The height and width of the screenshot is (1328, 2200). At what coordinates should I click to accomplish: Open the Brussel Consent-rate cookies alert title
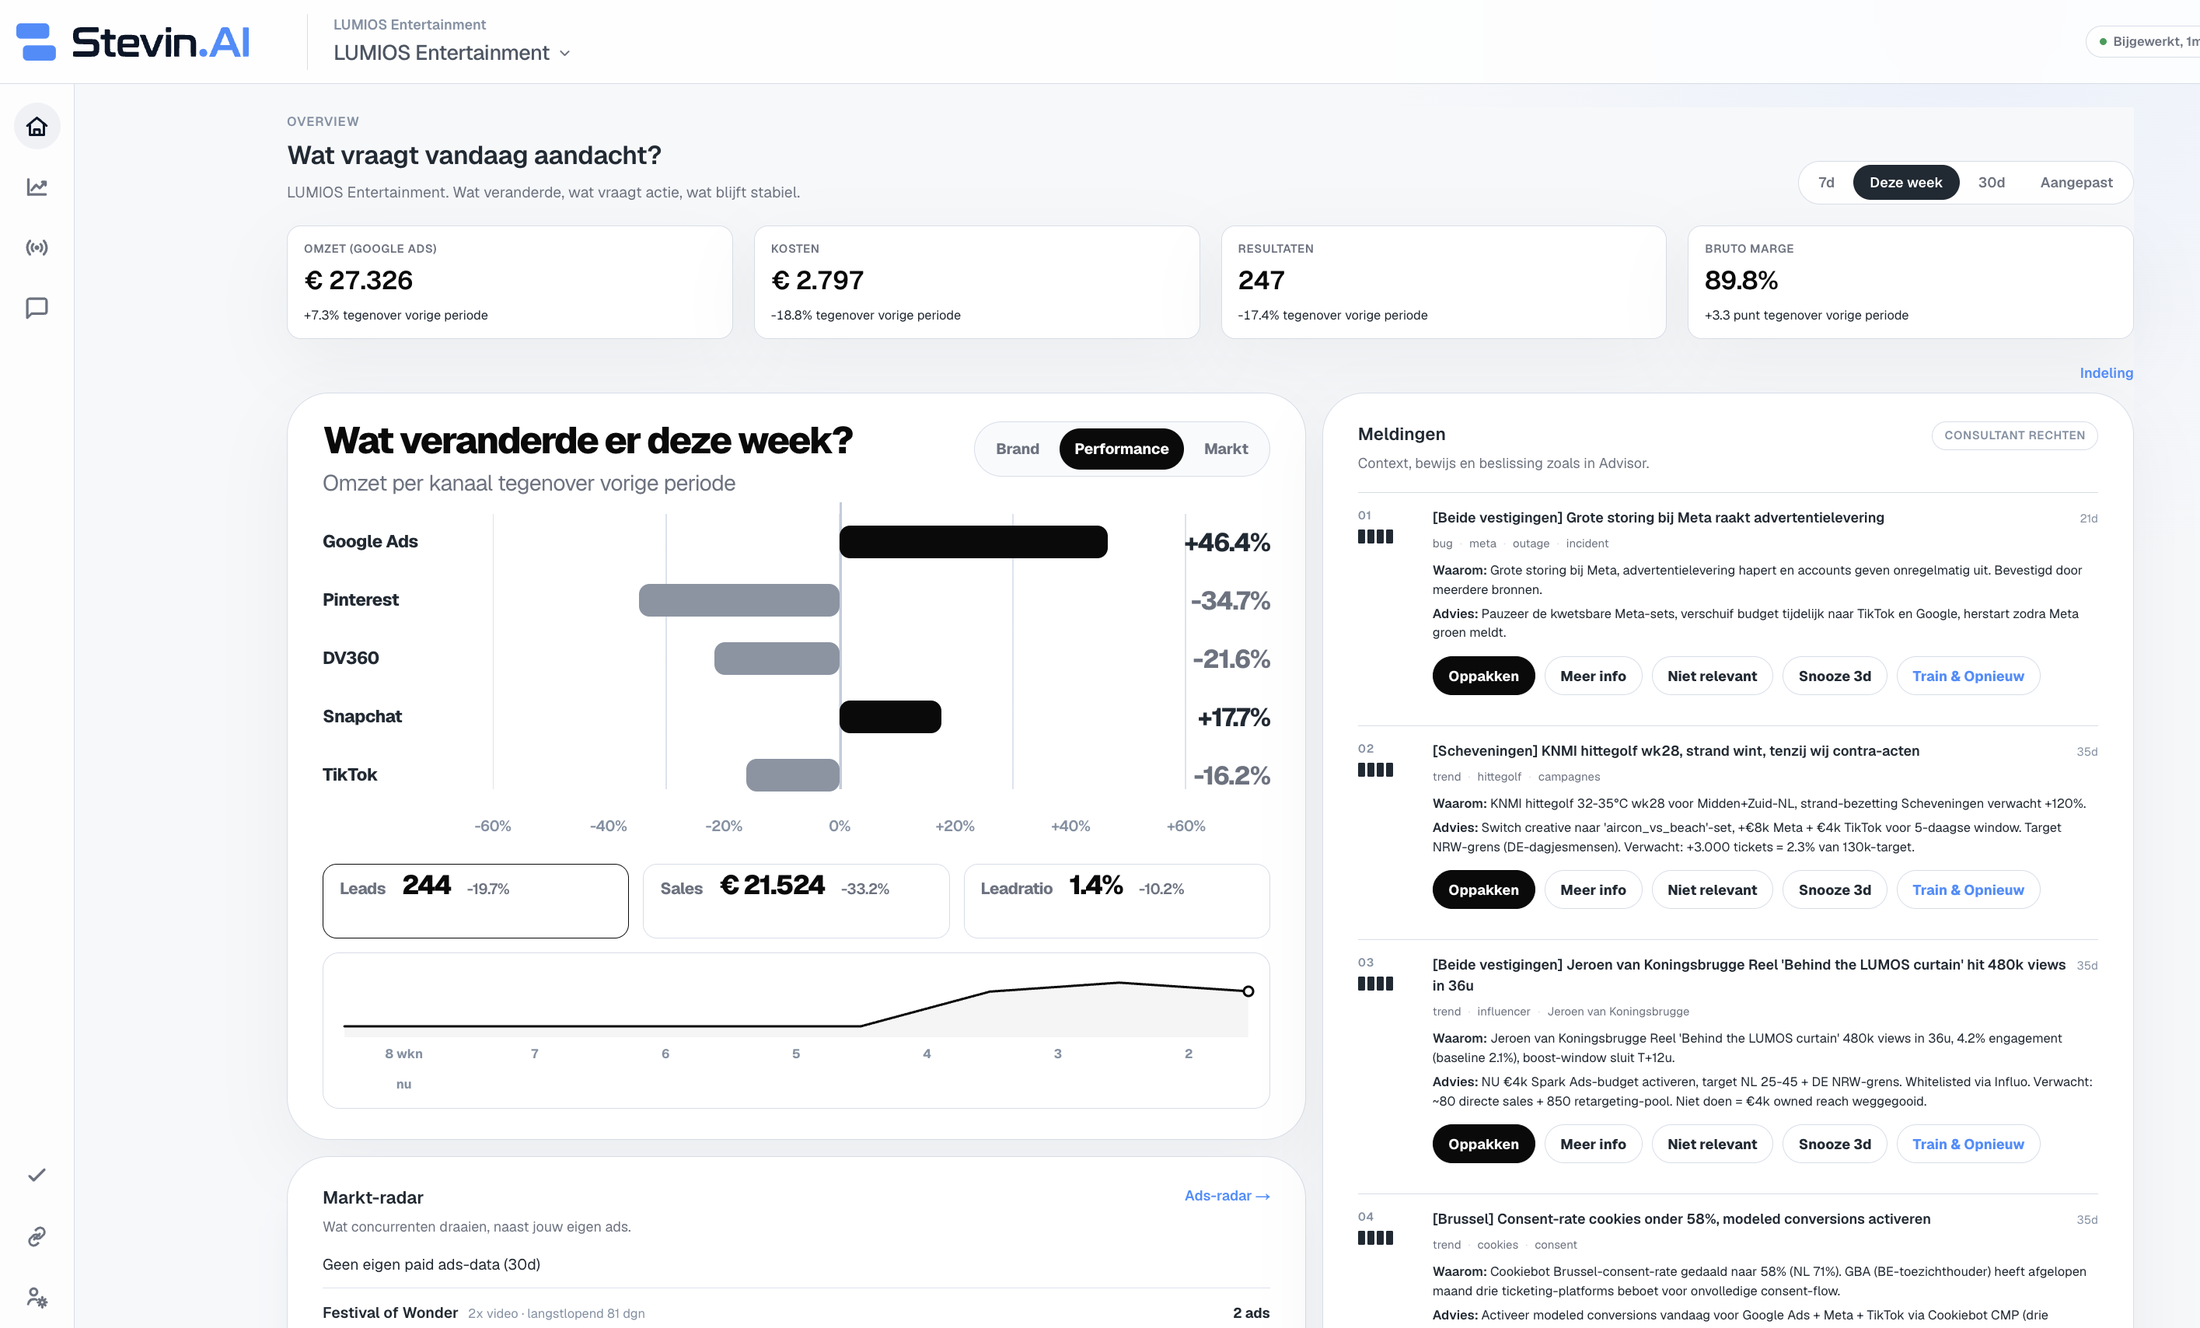(x=1681, y=1219)
